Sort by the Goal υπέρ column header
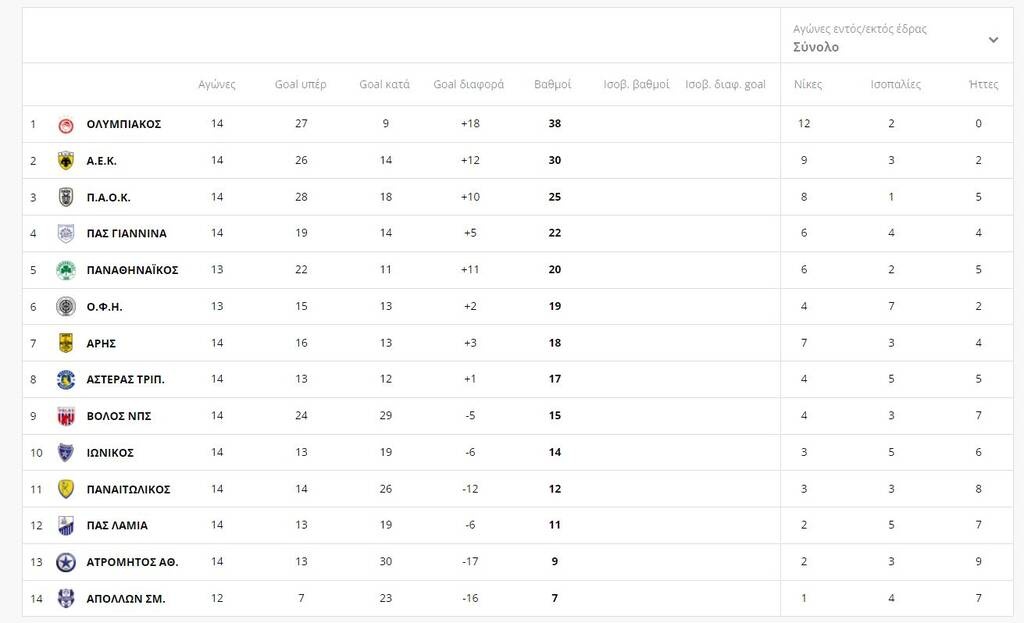1024x623 pixels. 300,84
